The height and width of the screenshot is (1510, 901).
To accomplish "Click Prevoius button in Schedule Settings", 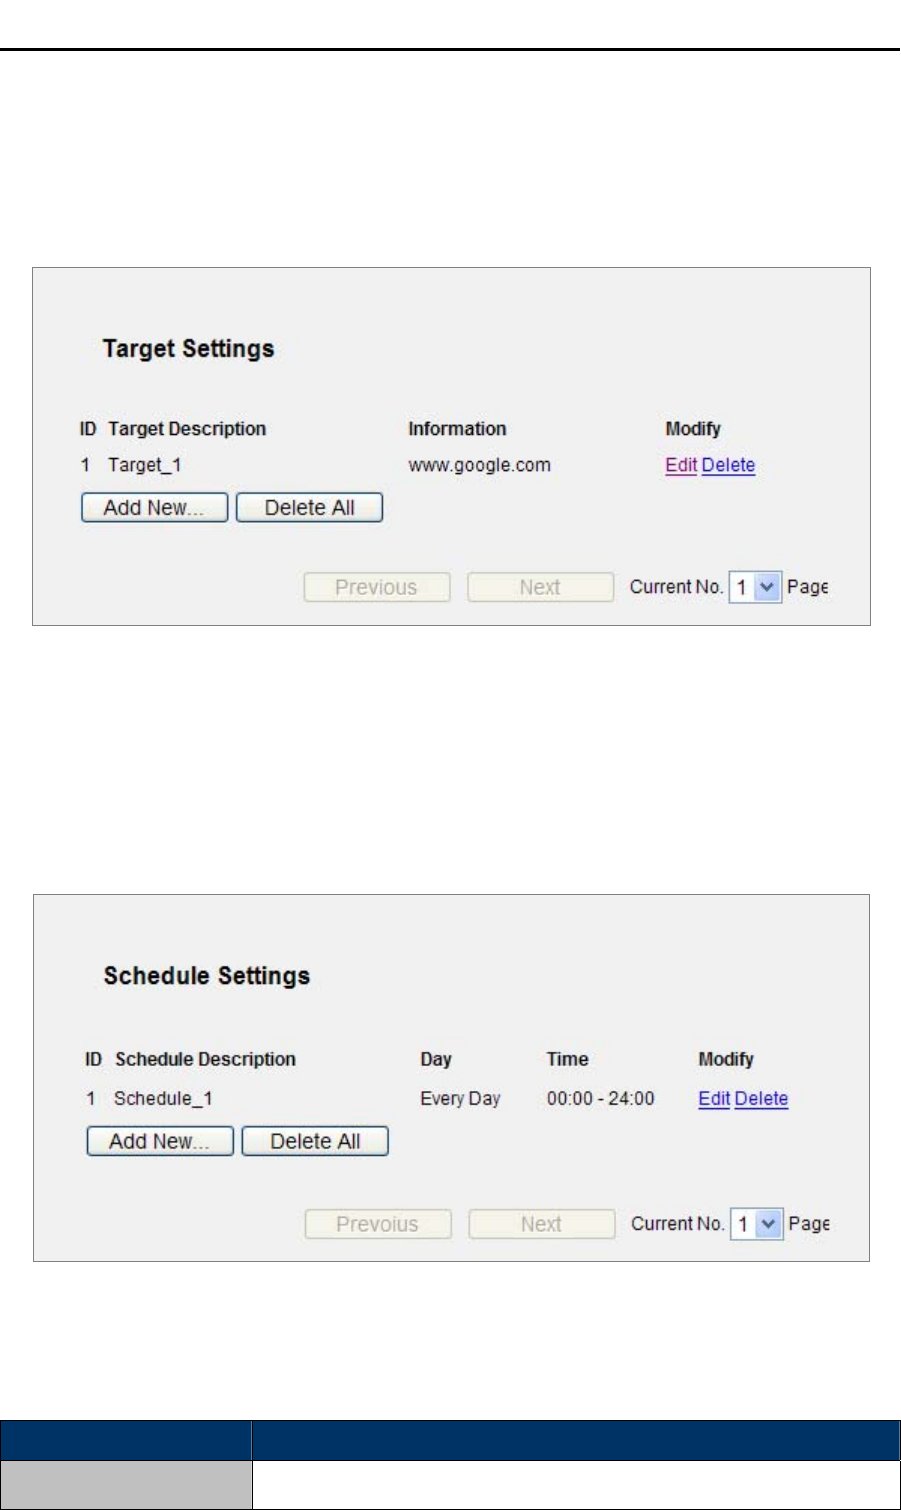I will coord(378,1224).
